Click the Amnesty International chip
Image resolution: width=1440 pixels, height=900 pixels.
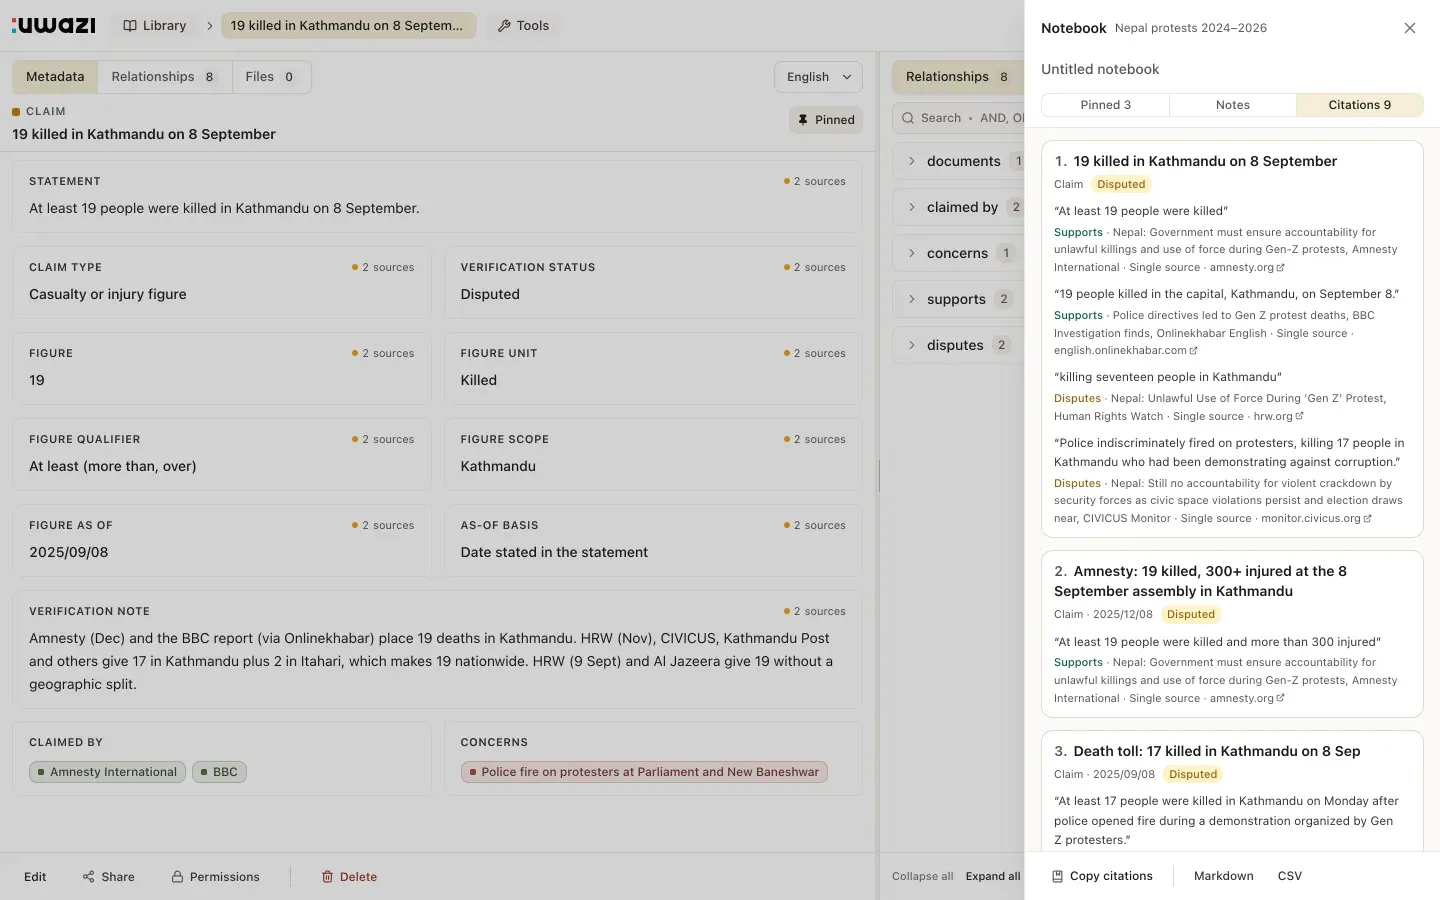pos(107,772)
